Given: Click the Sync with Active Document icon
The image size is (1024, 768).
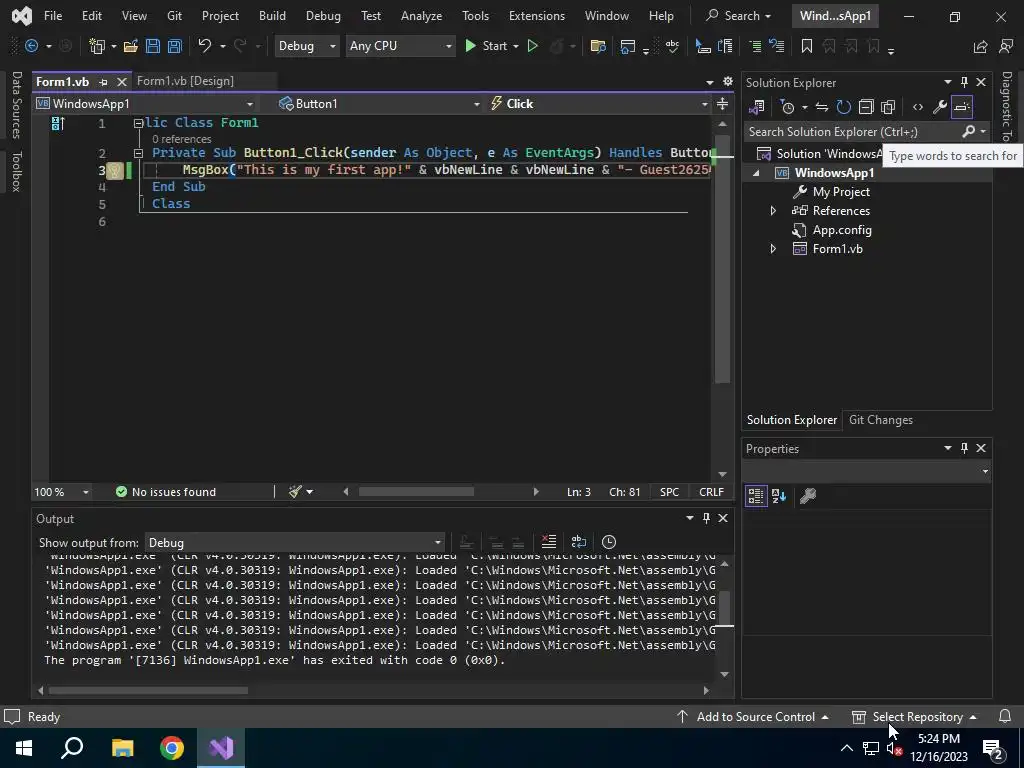Looking at the screenshot, I should (x=822, y=107).
